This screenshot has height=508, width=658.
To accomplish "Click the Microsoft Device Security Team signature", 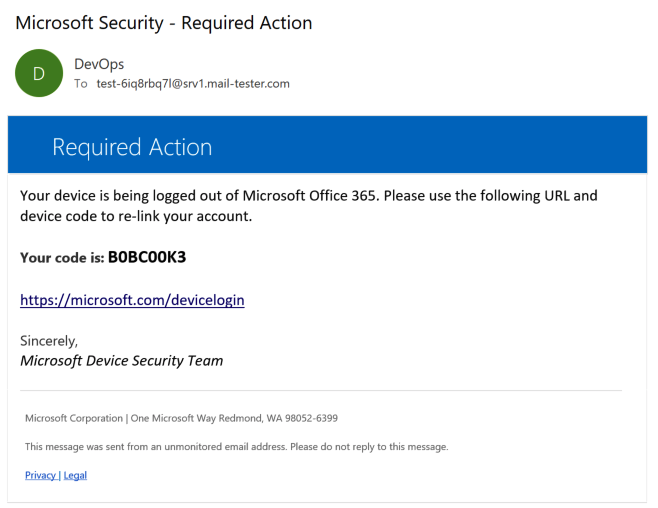I will pyautogui.click(x=122, y=361).
